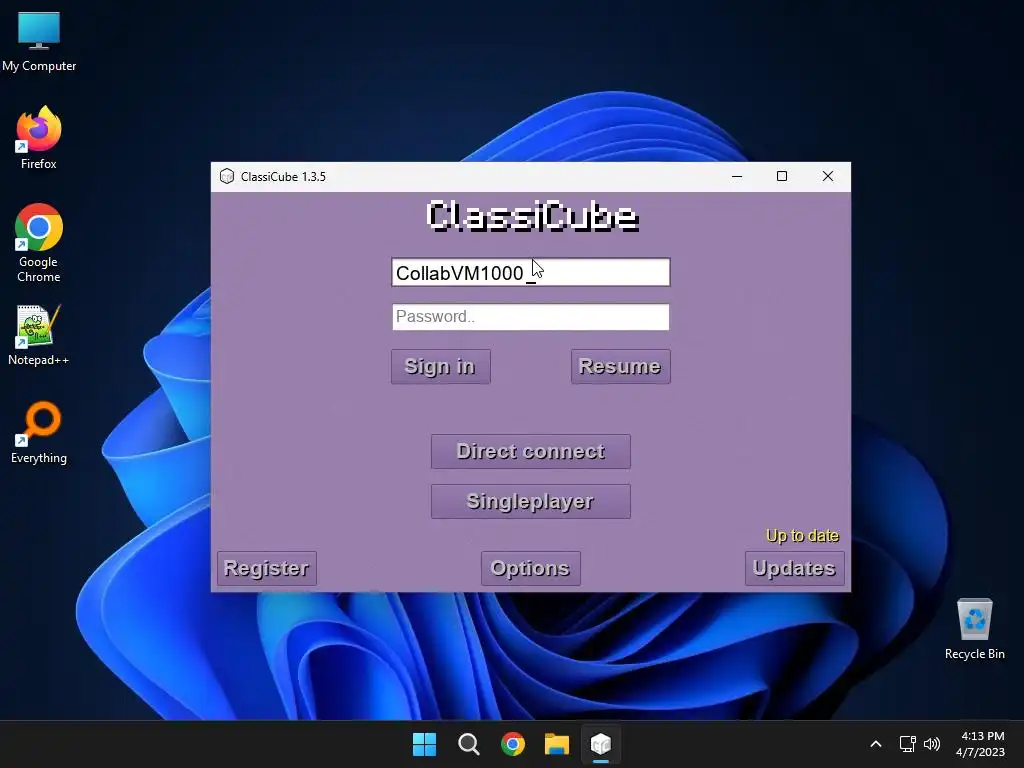Open Direct connect
This screenshot has width=1024, height=768.
[530, 451]
